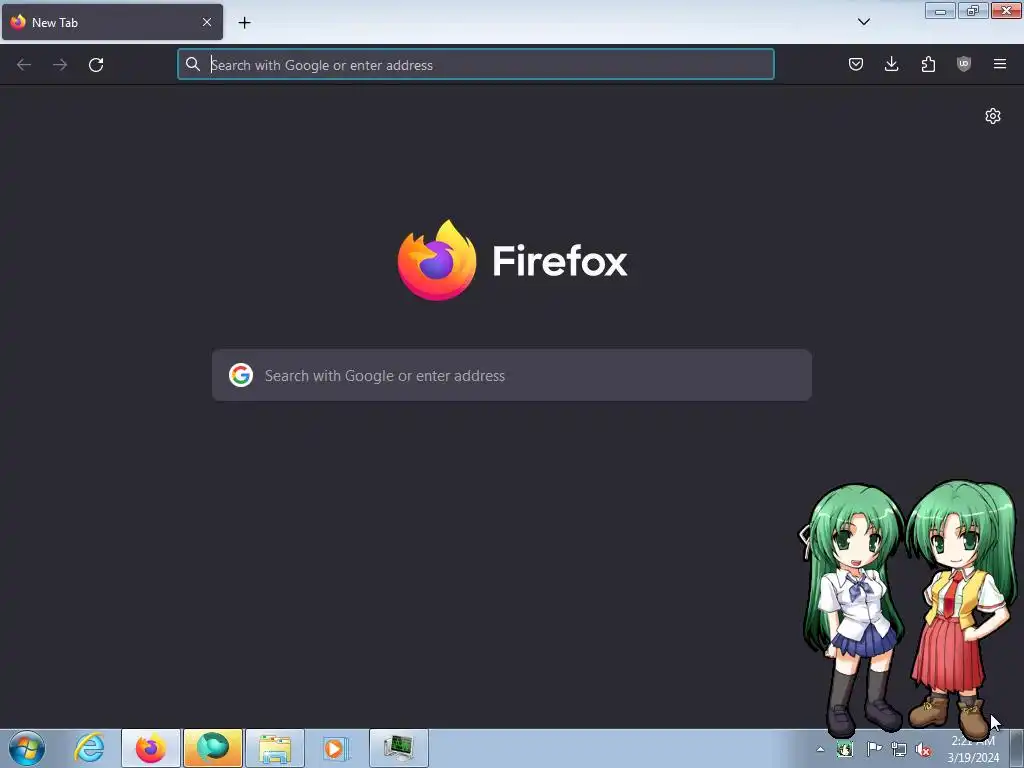
Task: Click the Action Center flag icon
Action: click(x=873, y=749)
